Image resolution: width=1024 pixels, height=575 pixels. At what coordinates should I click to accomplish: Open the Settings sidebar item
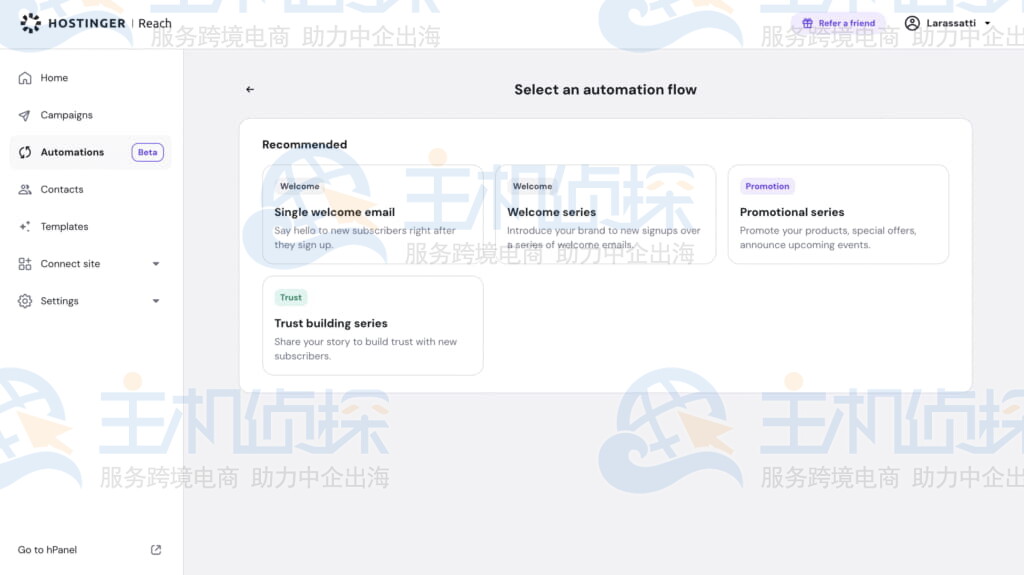tap(91, 301)
